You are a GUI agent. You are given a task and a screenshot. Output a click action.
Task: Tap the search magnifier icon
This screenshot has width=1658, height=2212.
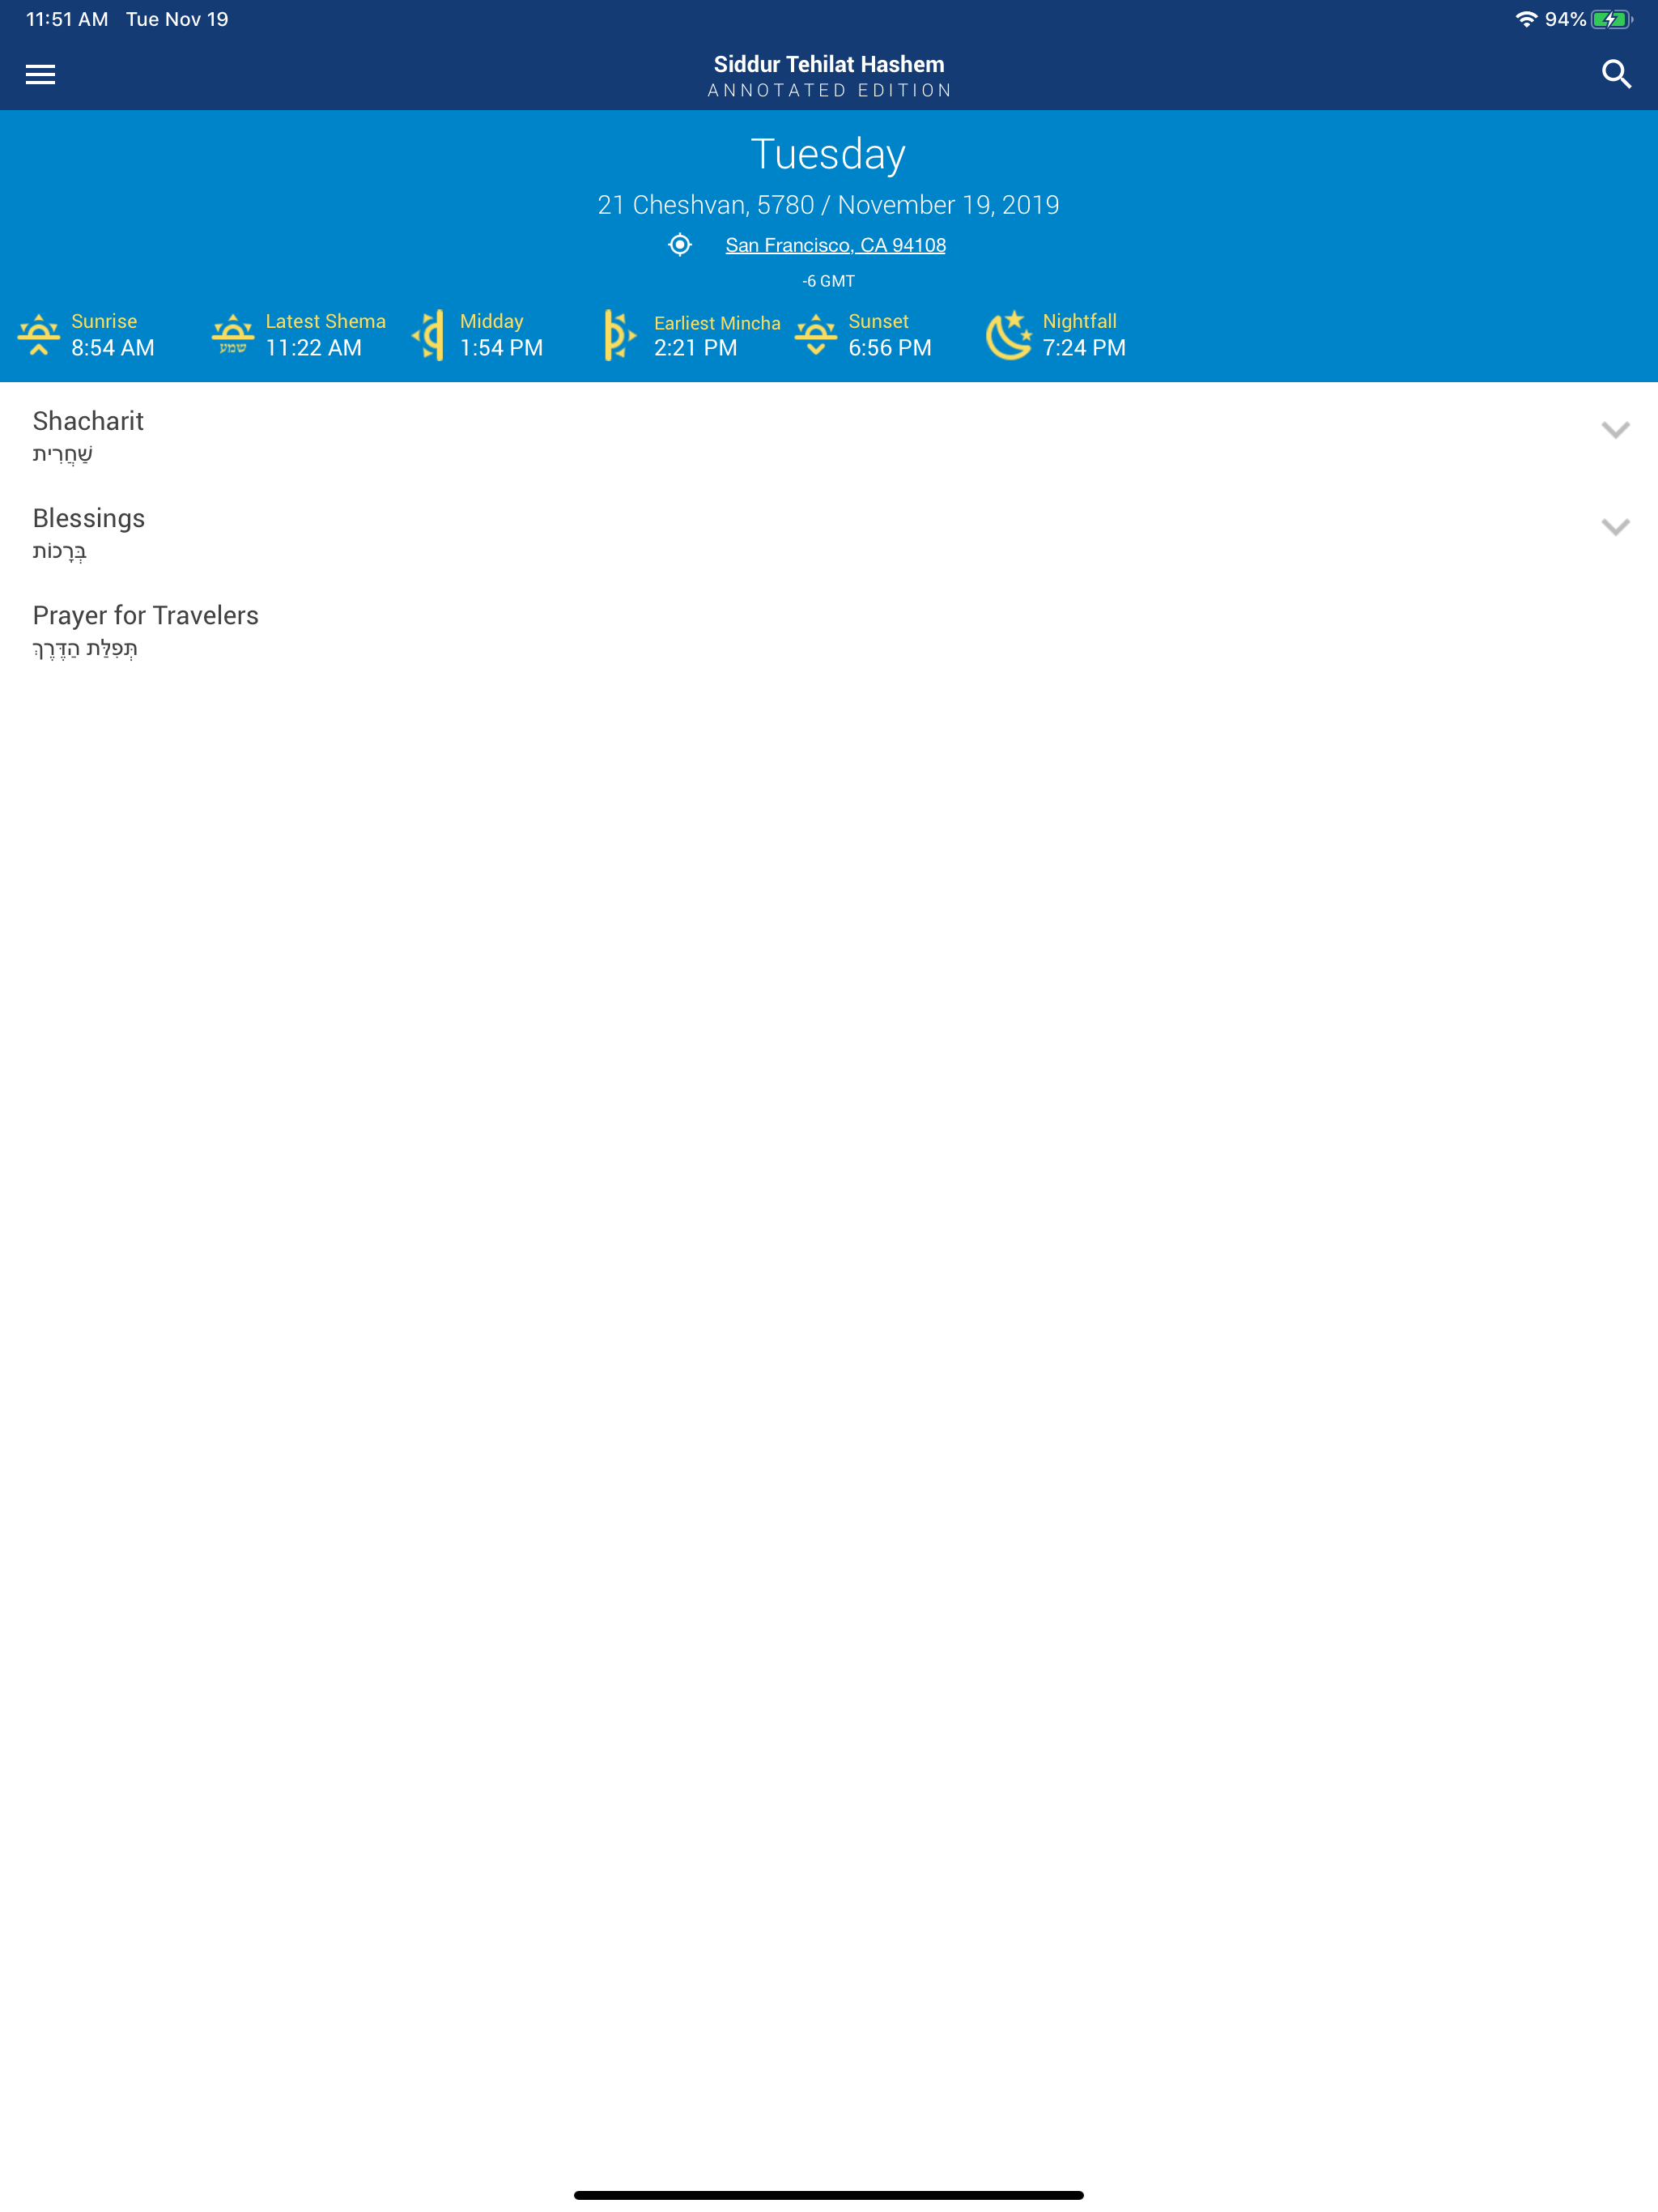pyautogui.click(x=1616, y=74)
